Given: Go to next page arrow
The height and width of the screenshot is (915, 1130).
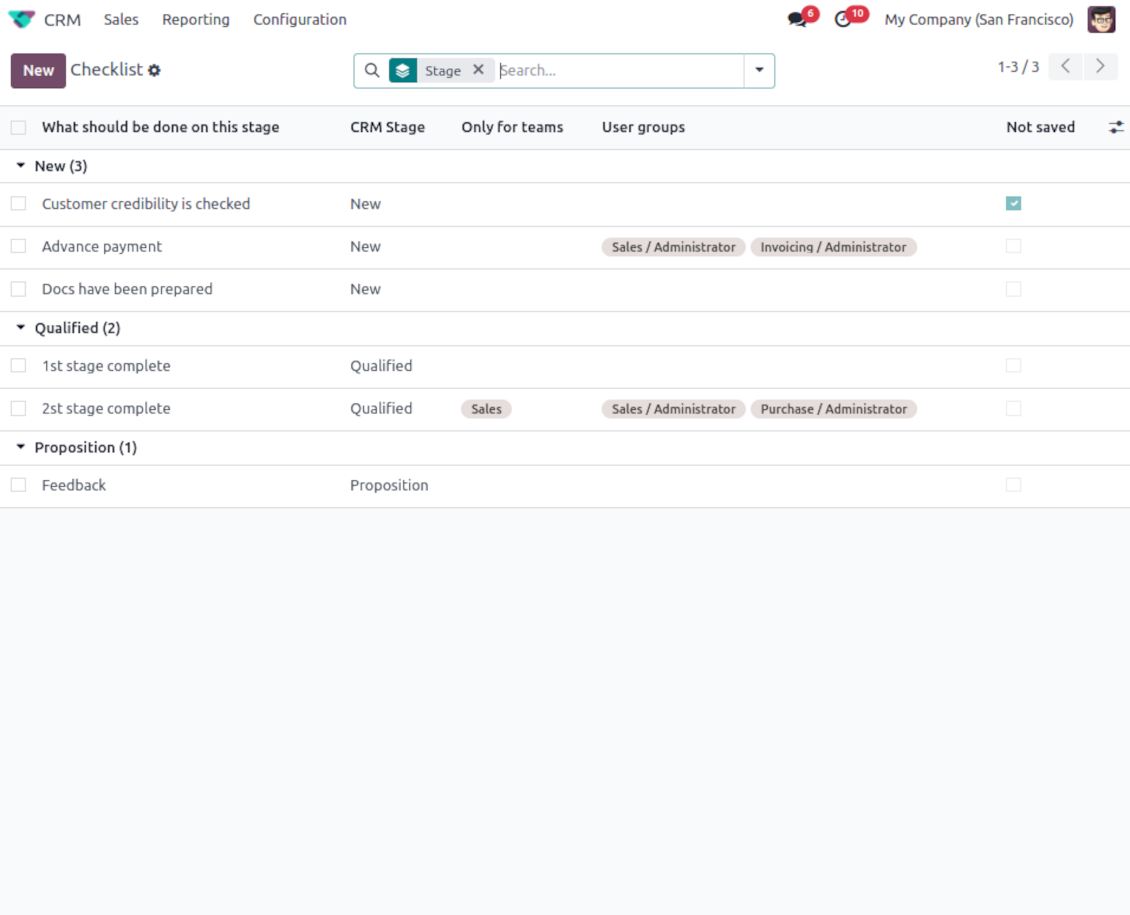Looking at the screenshot, I should 1100,67.
